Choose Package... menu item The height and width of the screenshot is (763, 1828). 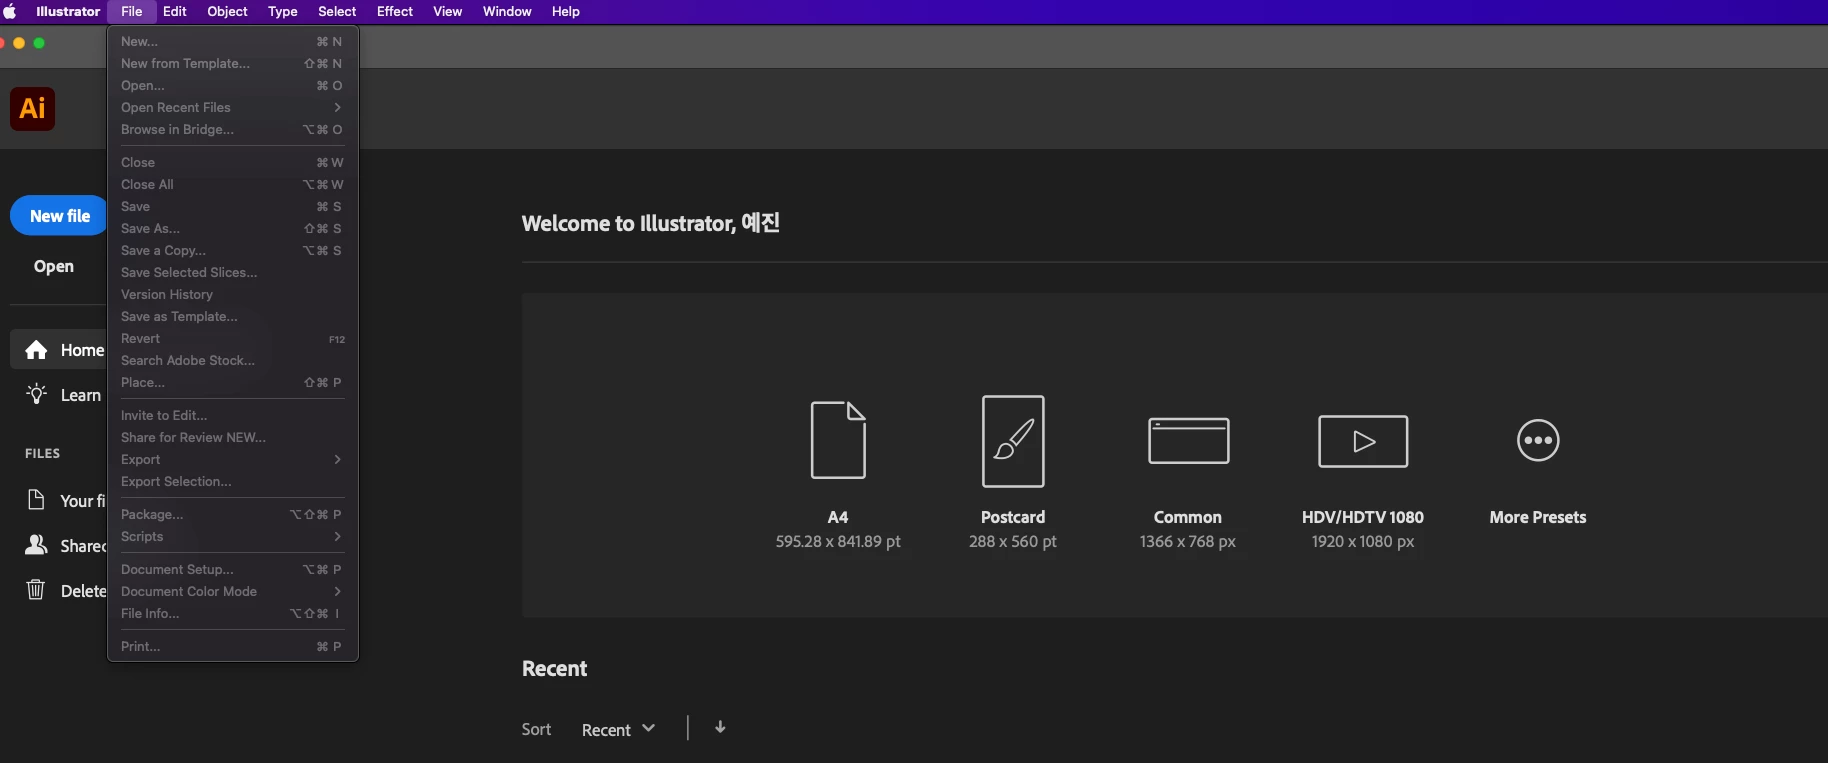[232, 514]
